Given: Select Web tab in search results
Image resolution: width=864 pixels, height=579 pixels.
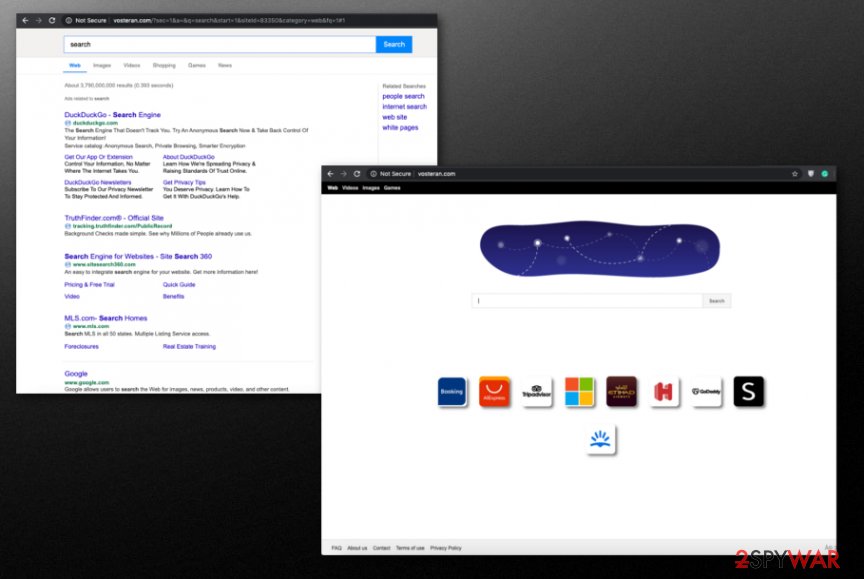Looking at the screenshot, I should [x=75, y=66].
